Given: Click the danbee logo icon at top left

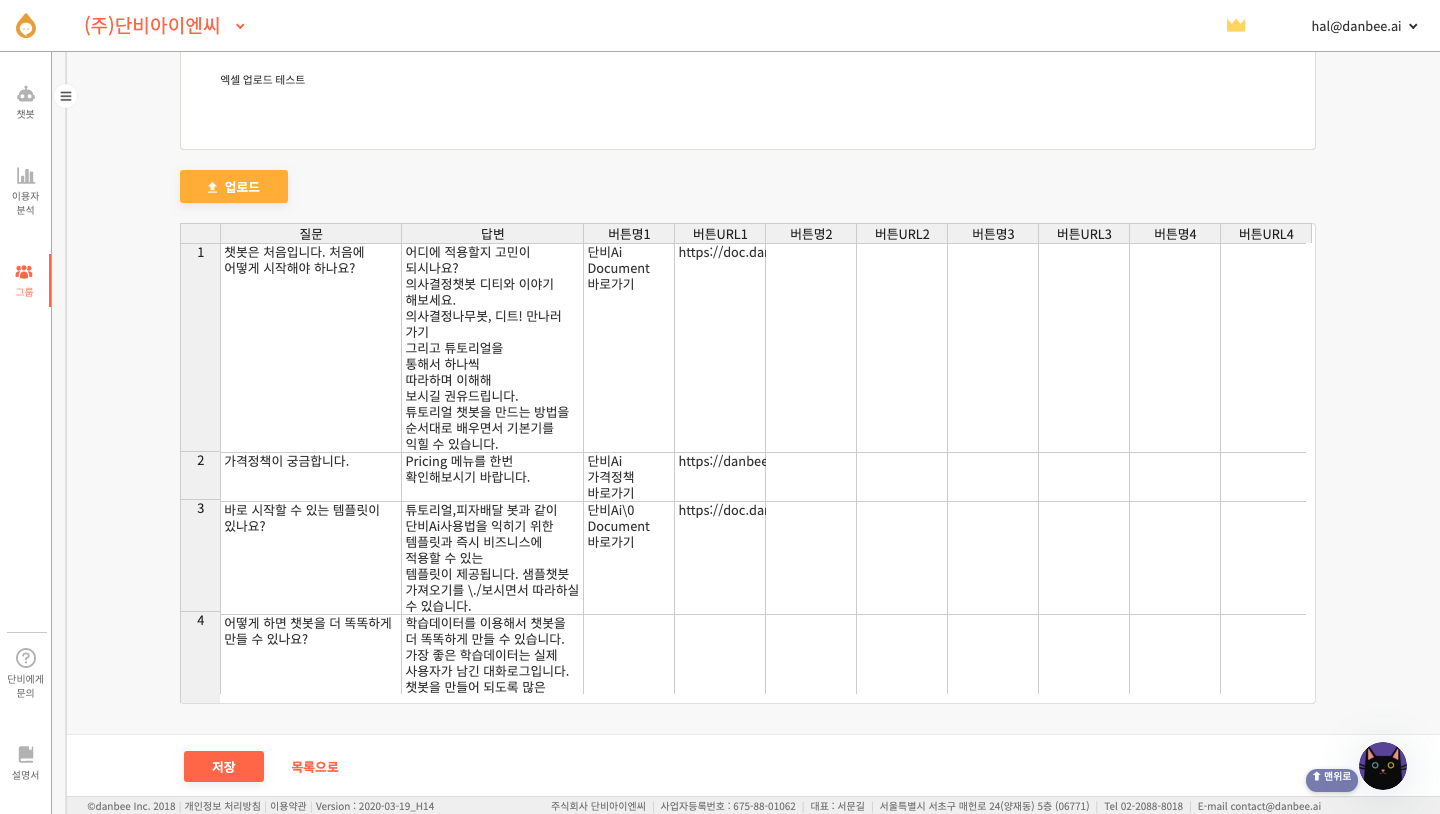Looking at the screenshot, I should [x=26, y=27].
